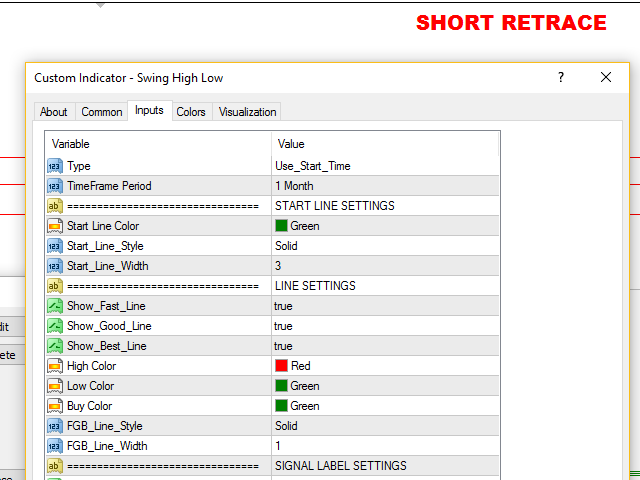Open the About tab

pyautogui.click(x=53, y=112)
